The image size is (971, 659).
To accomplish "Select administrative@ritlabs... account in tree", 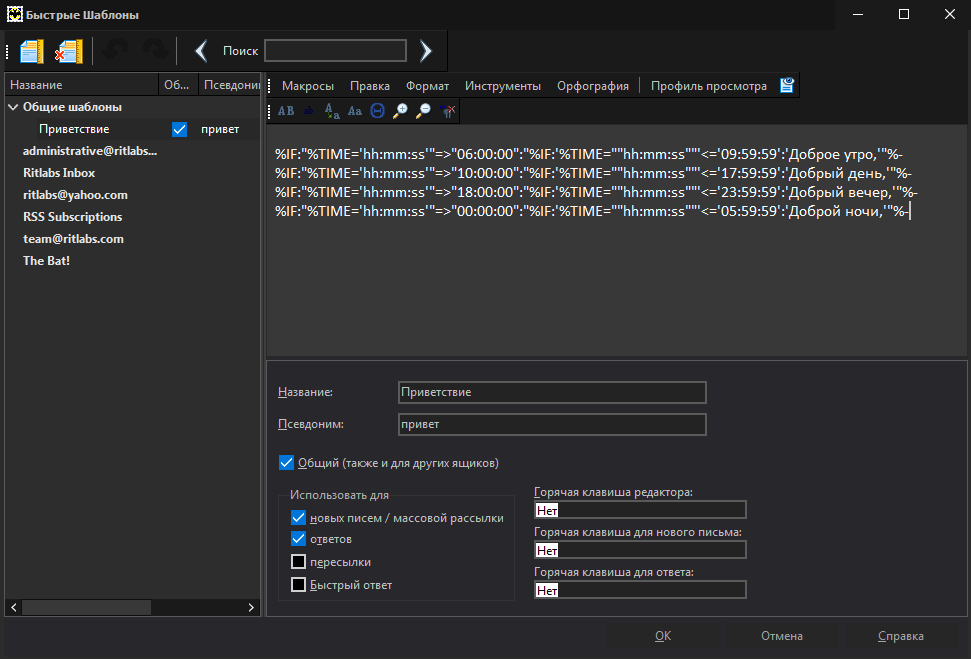I will 90,151.
